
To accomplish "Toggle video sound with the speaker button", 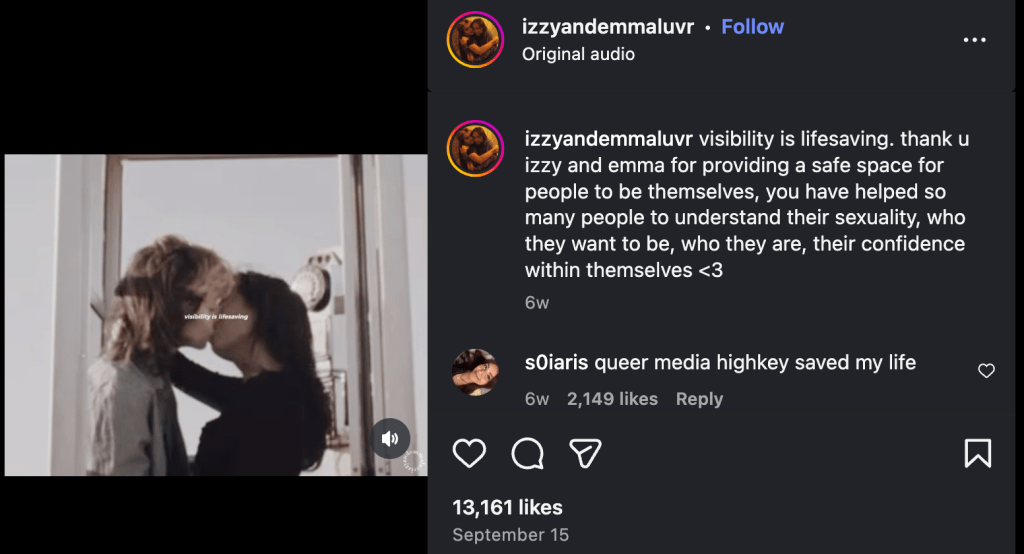I will point(391,438).
